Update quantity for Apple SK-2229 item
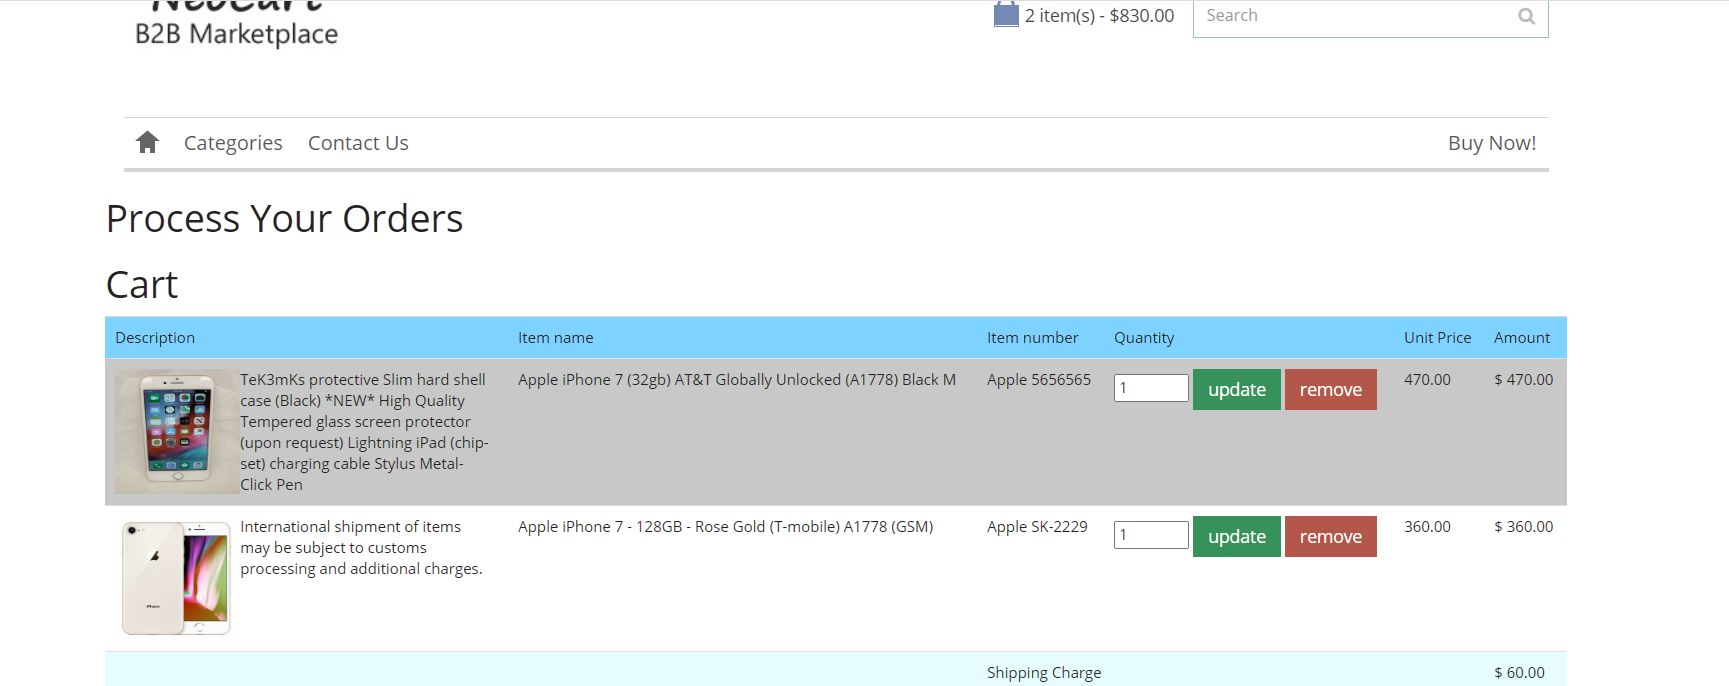 (x=1237, y=536)
